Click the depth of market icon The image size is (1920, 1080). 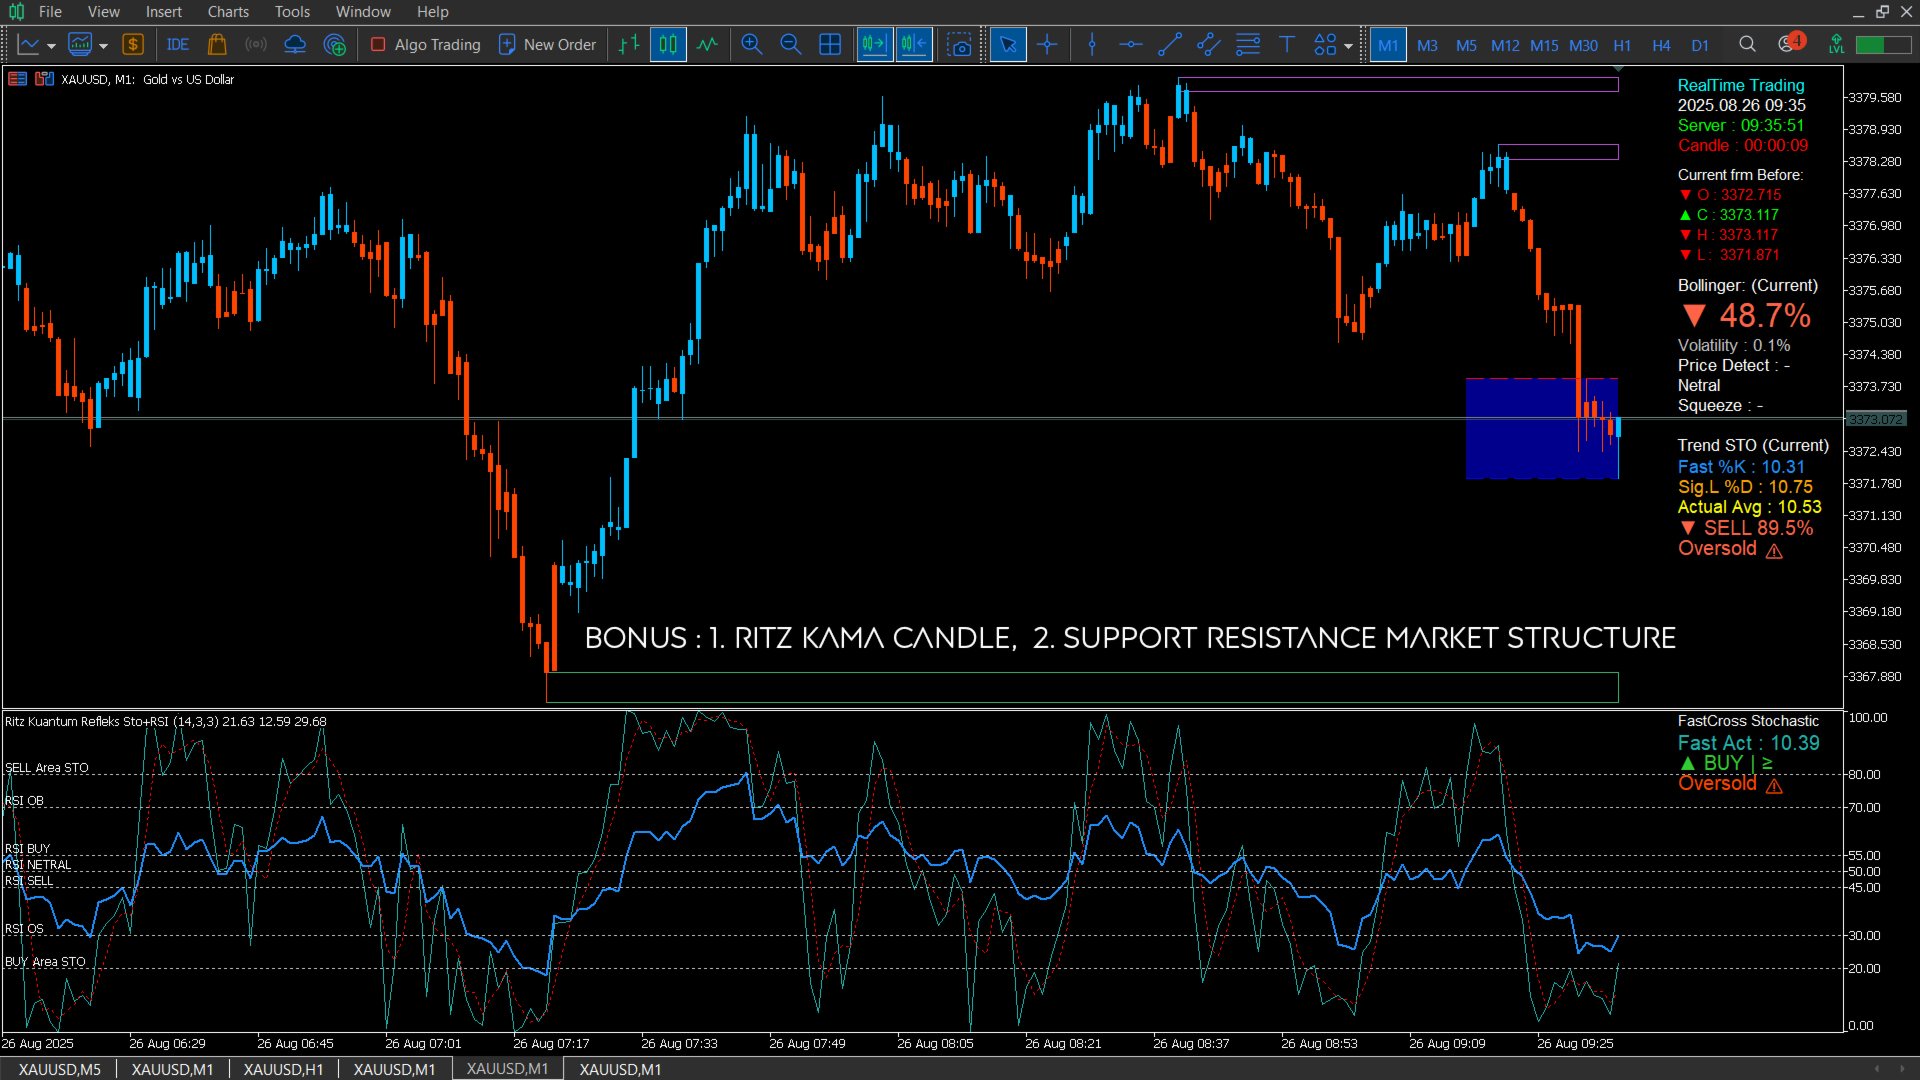pos(44,79)
